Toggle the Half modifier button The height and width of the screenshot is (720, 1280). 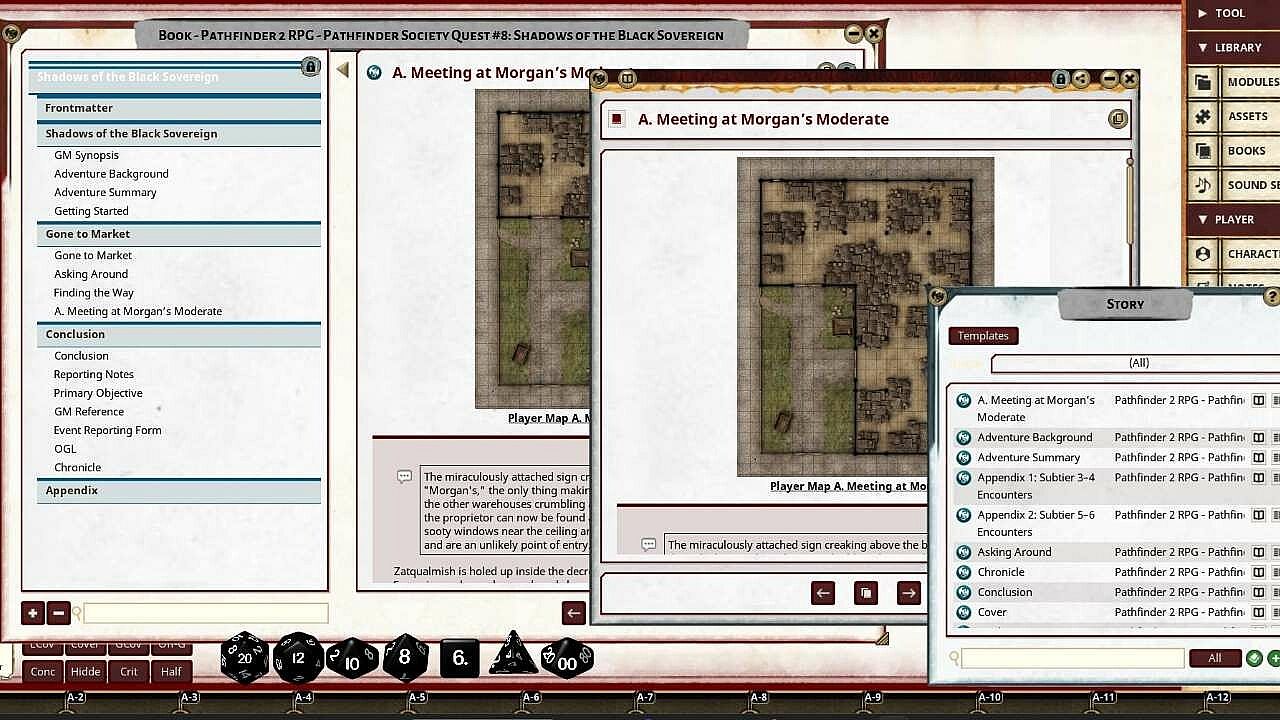tap(171, 672)
